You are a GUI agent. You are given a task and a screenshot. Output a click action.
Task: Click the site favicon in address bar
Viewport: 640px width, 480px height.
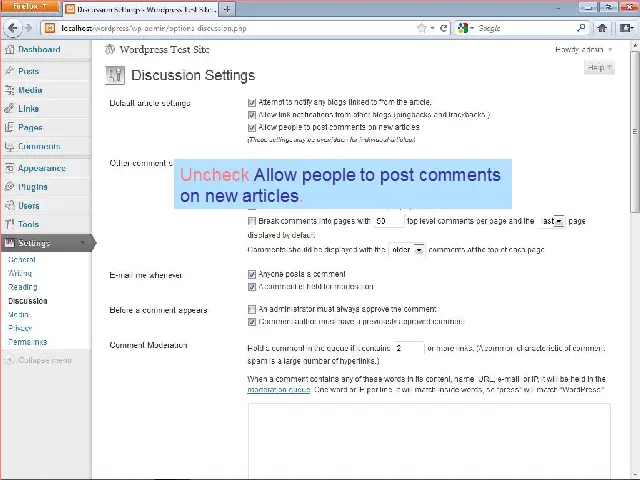coord(50,28)
